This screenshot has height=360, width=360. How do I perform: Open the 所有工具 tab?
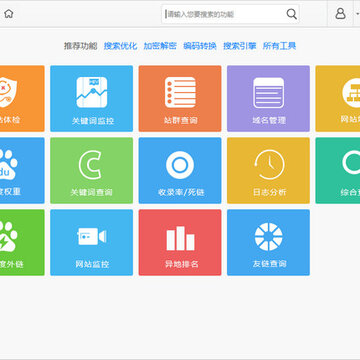pos(279,46)
